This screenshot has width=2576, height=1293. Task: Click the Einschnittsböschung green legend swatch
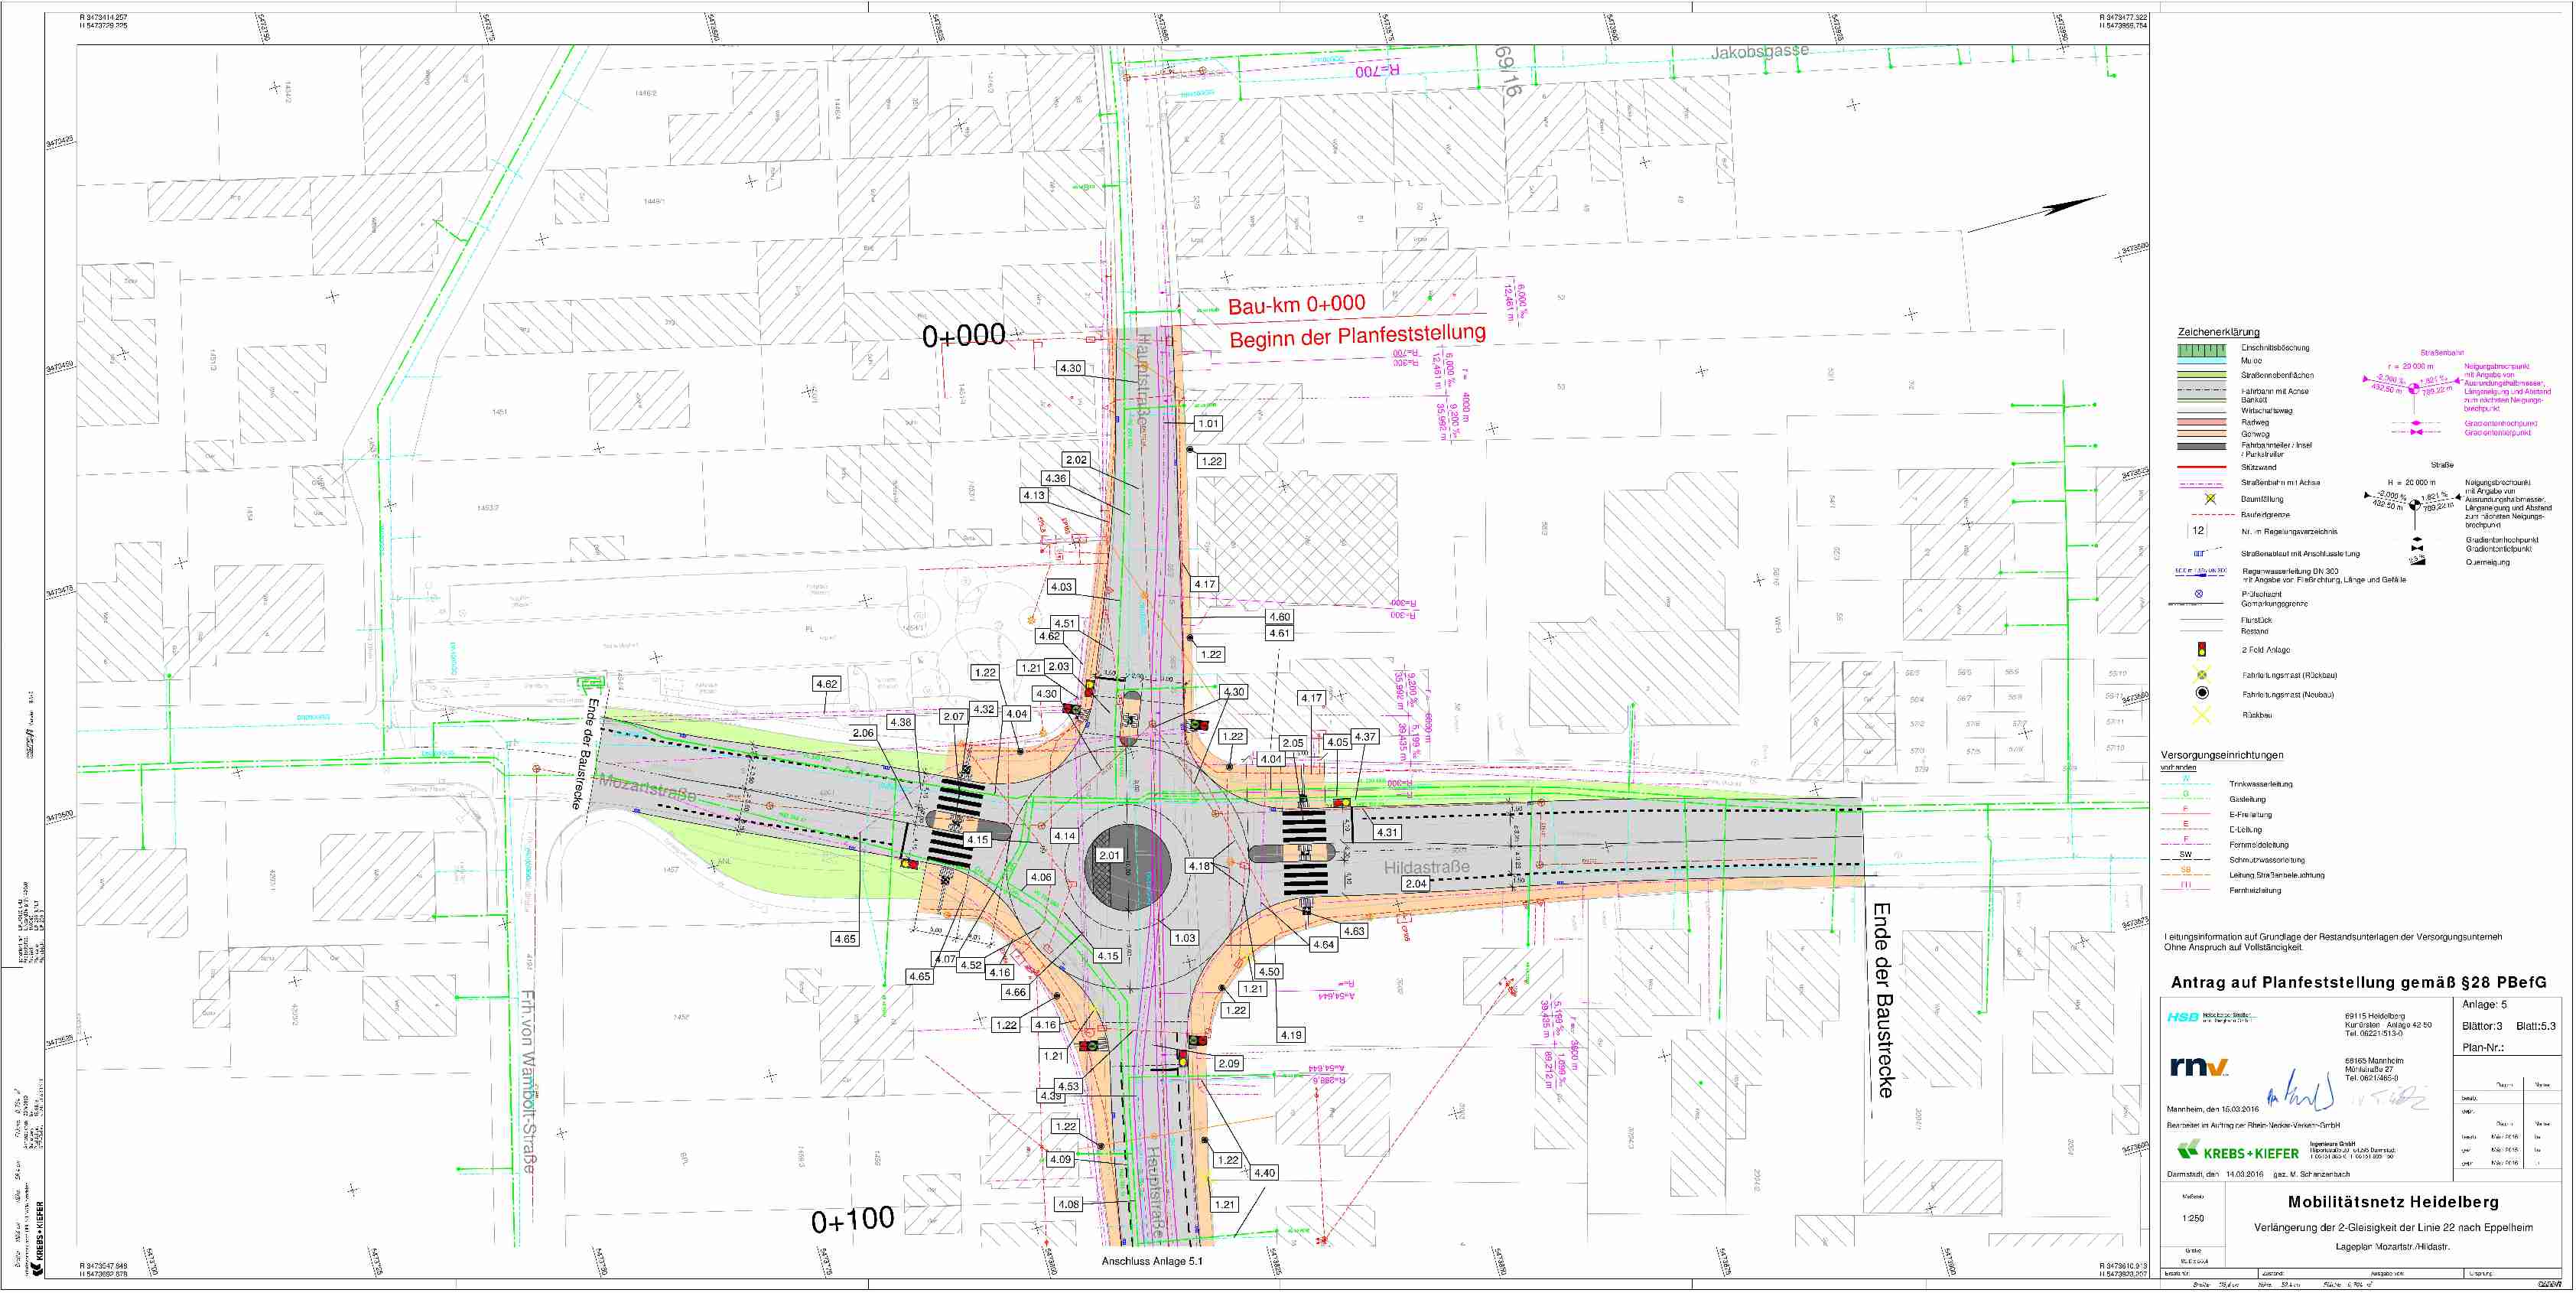click(2201, 350)
